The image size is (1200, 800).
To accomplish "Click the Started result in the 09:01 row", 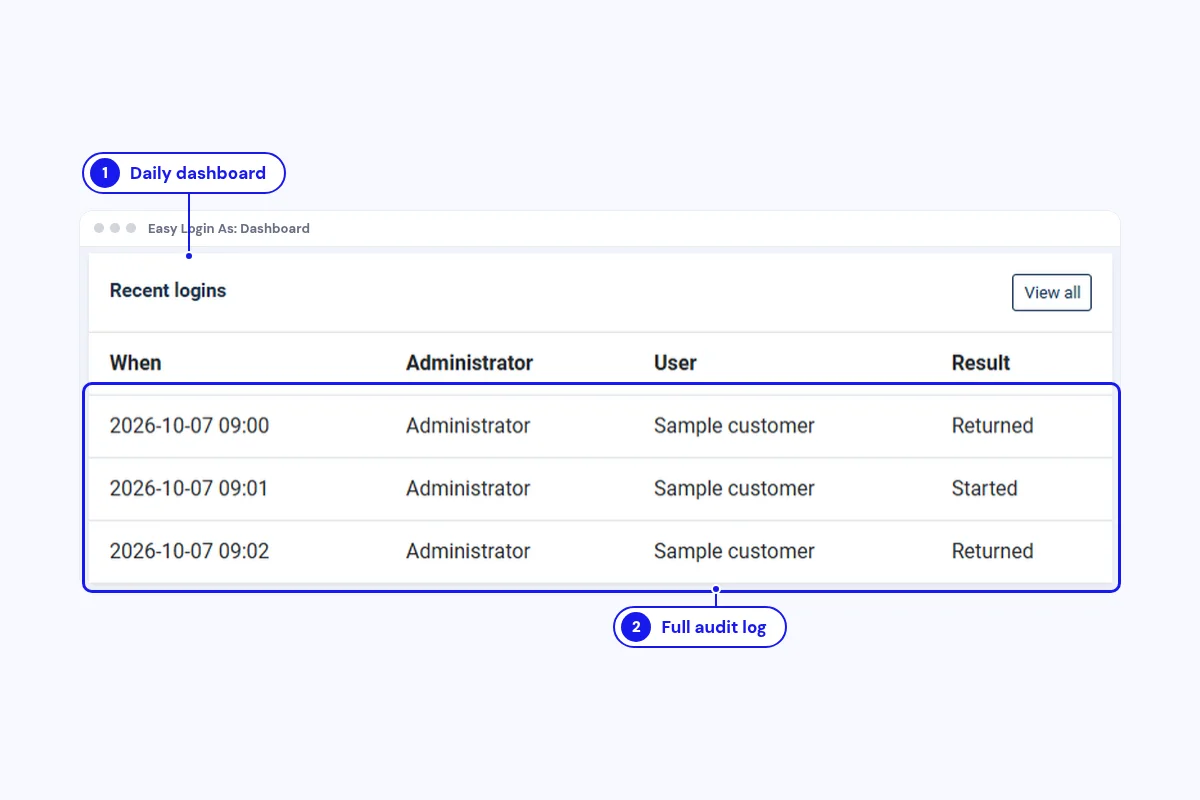I will 984,489.
